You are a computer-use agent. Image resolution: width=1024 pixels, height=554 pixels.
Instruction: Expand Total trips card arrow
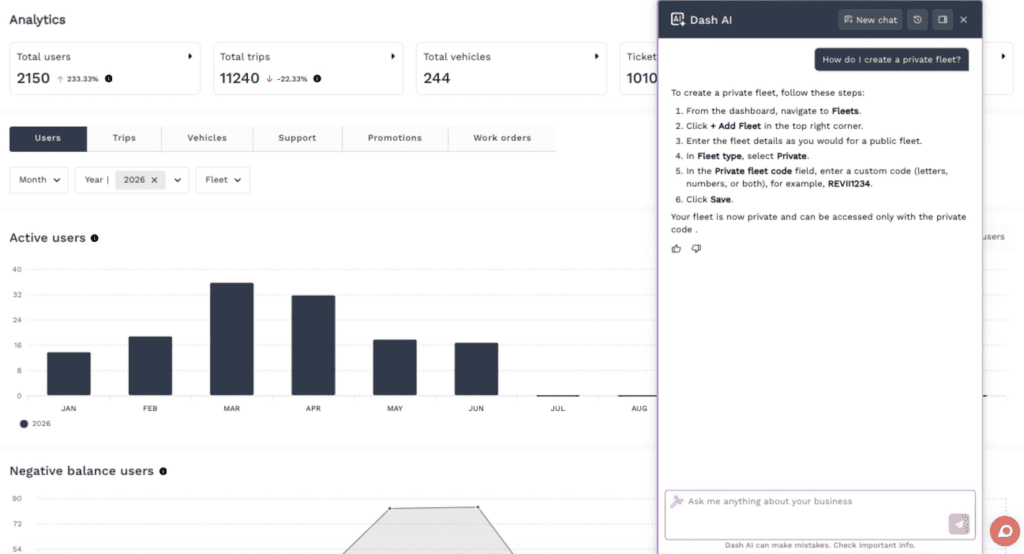click(393, 57)
